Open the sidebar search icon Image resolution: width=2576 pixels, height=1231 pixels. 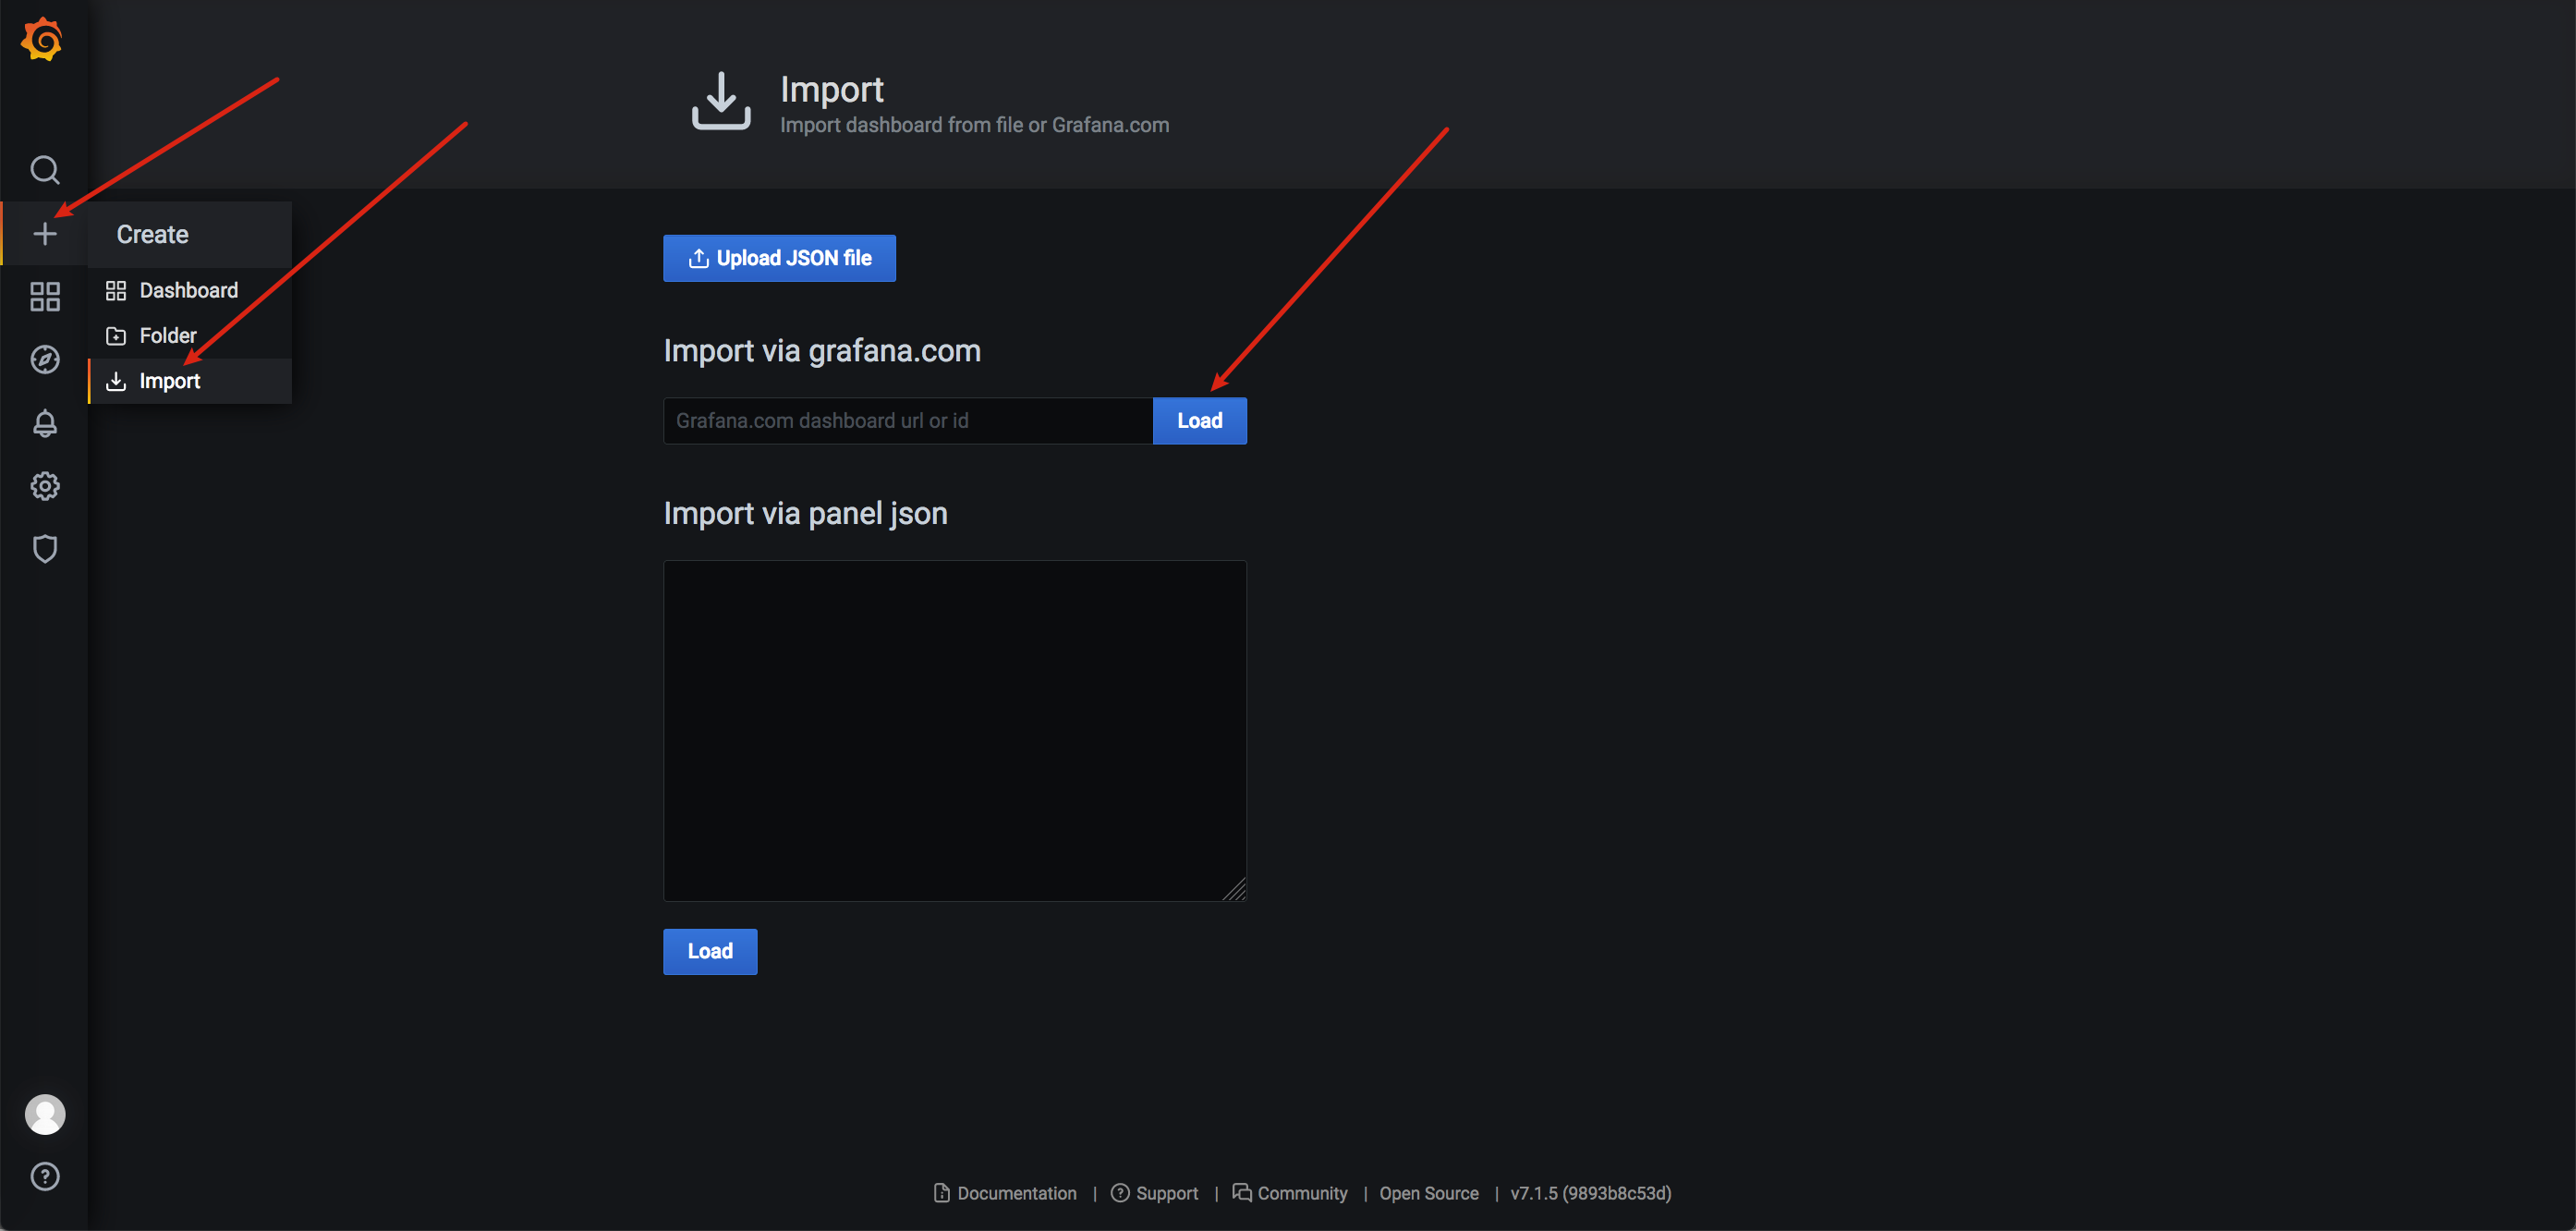pyautogui.click(x=45, y=170)
